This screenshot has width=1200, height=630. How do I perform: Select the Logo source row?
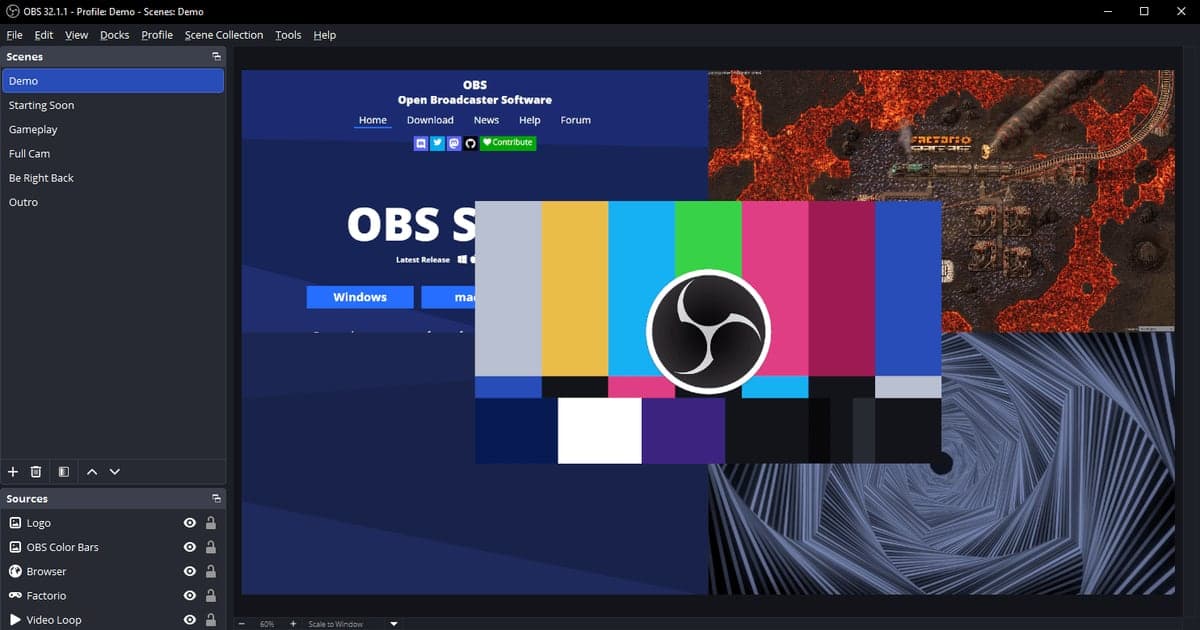[112, 523]
